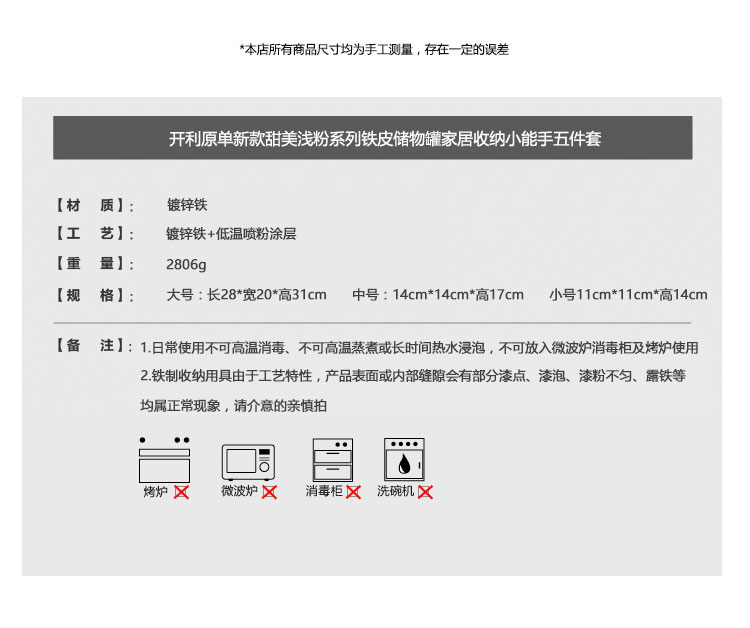Click the 【规 格】 label
Viewport: 750px width, 628px height.
tap(94, 295)
